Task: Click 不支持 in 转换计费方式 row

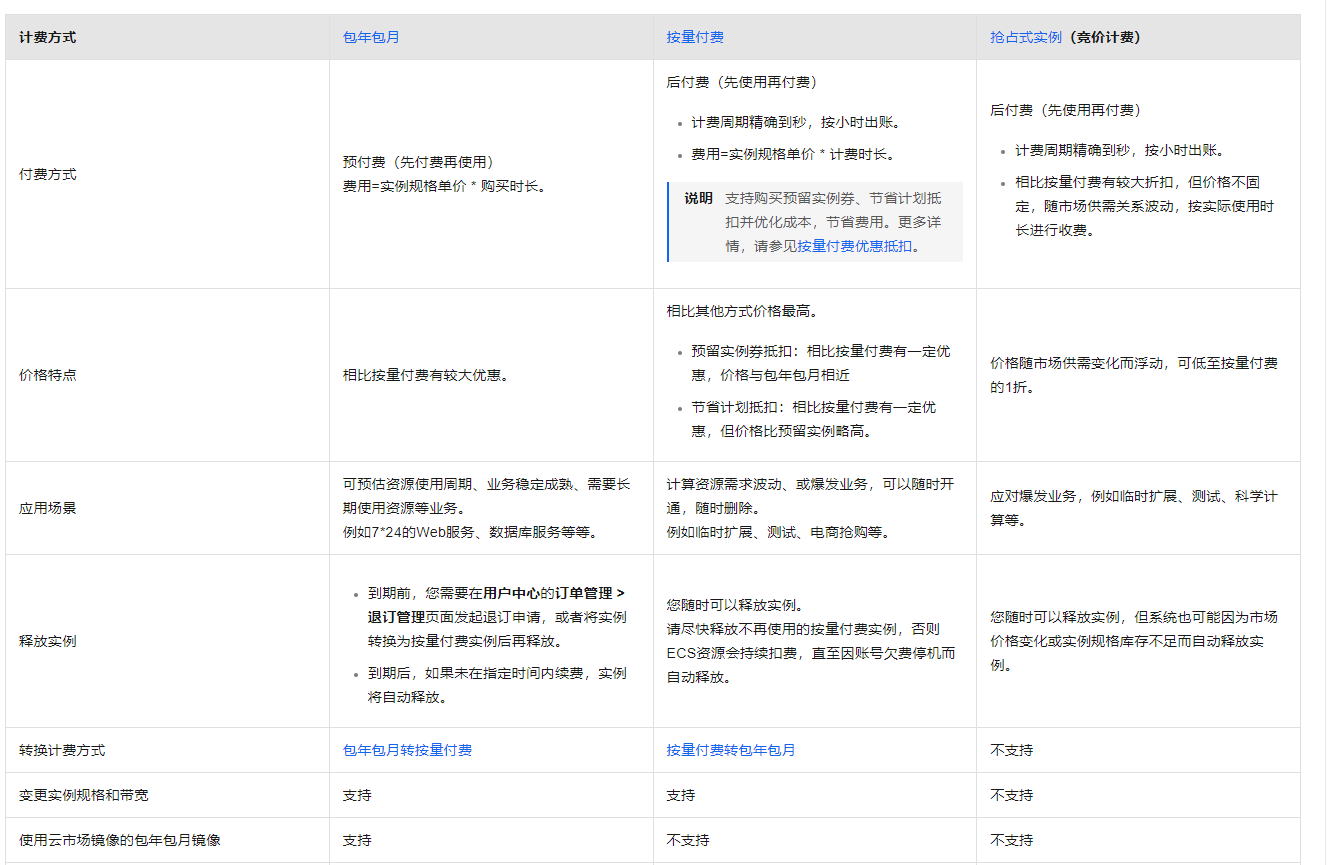Action: coord(1012,750)
